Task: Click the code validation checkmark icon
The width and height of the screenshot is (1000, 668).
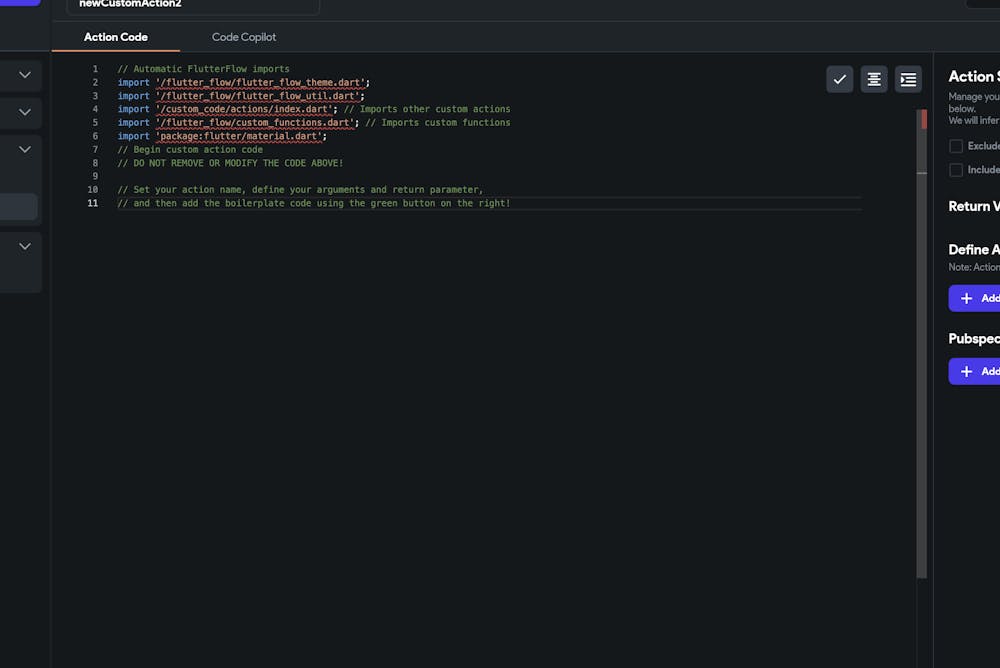Action: tap(839, 79)
